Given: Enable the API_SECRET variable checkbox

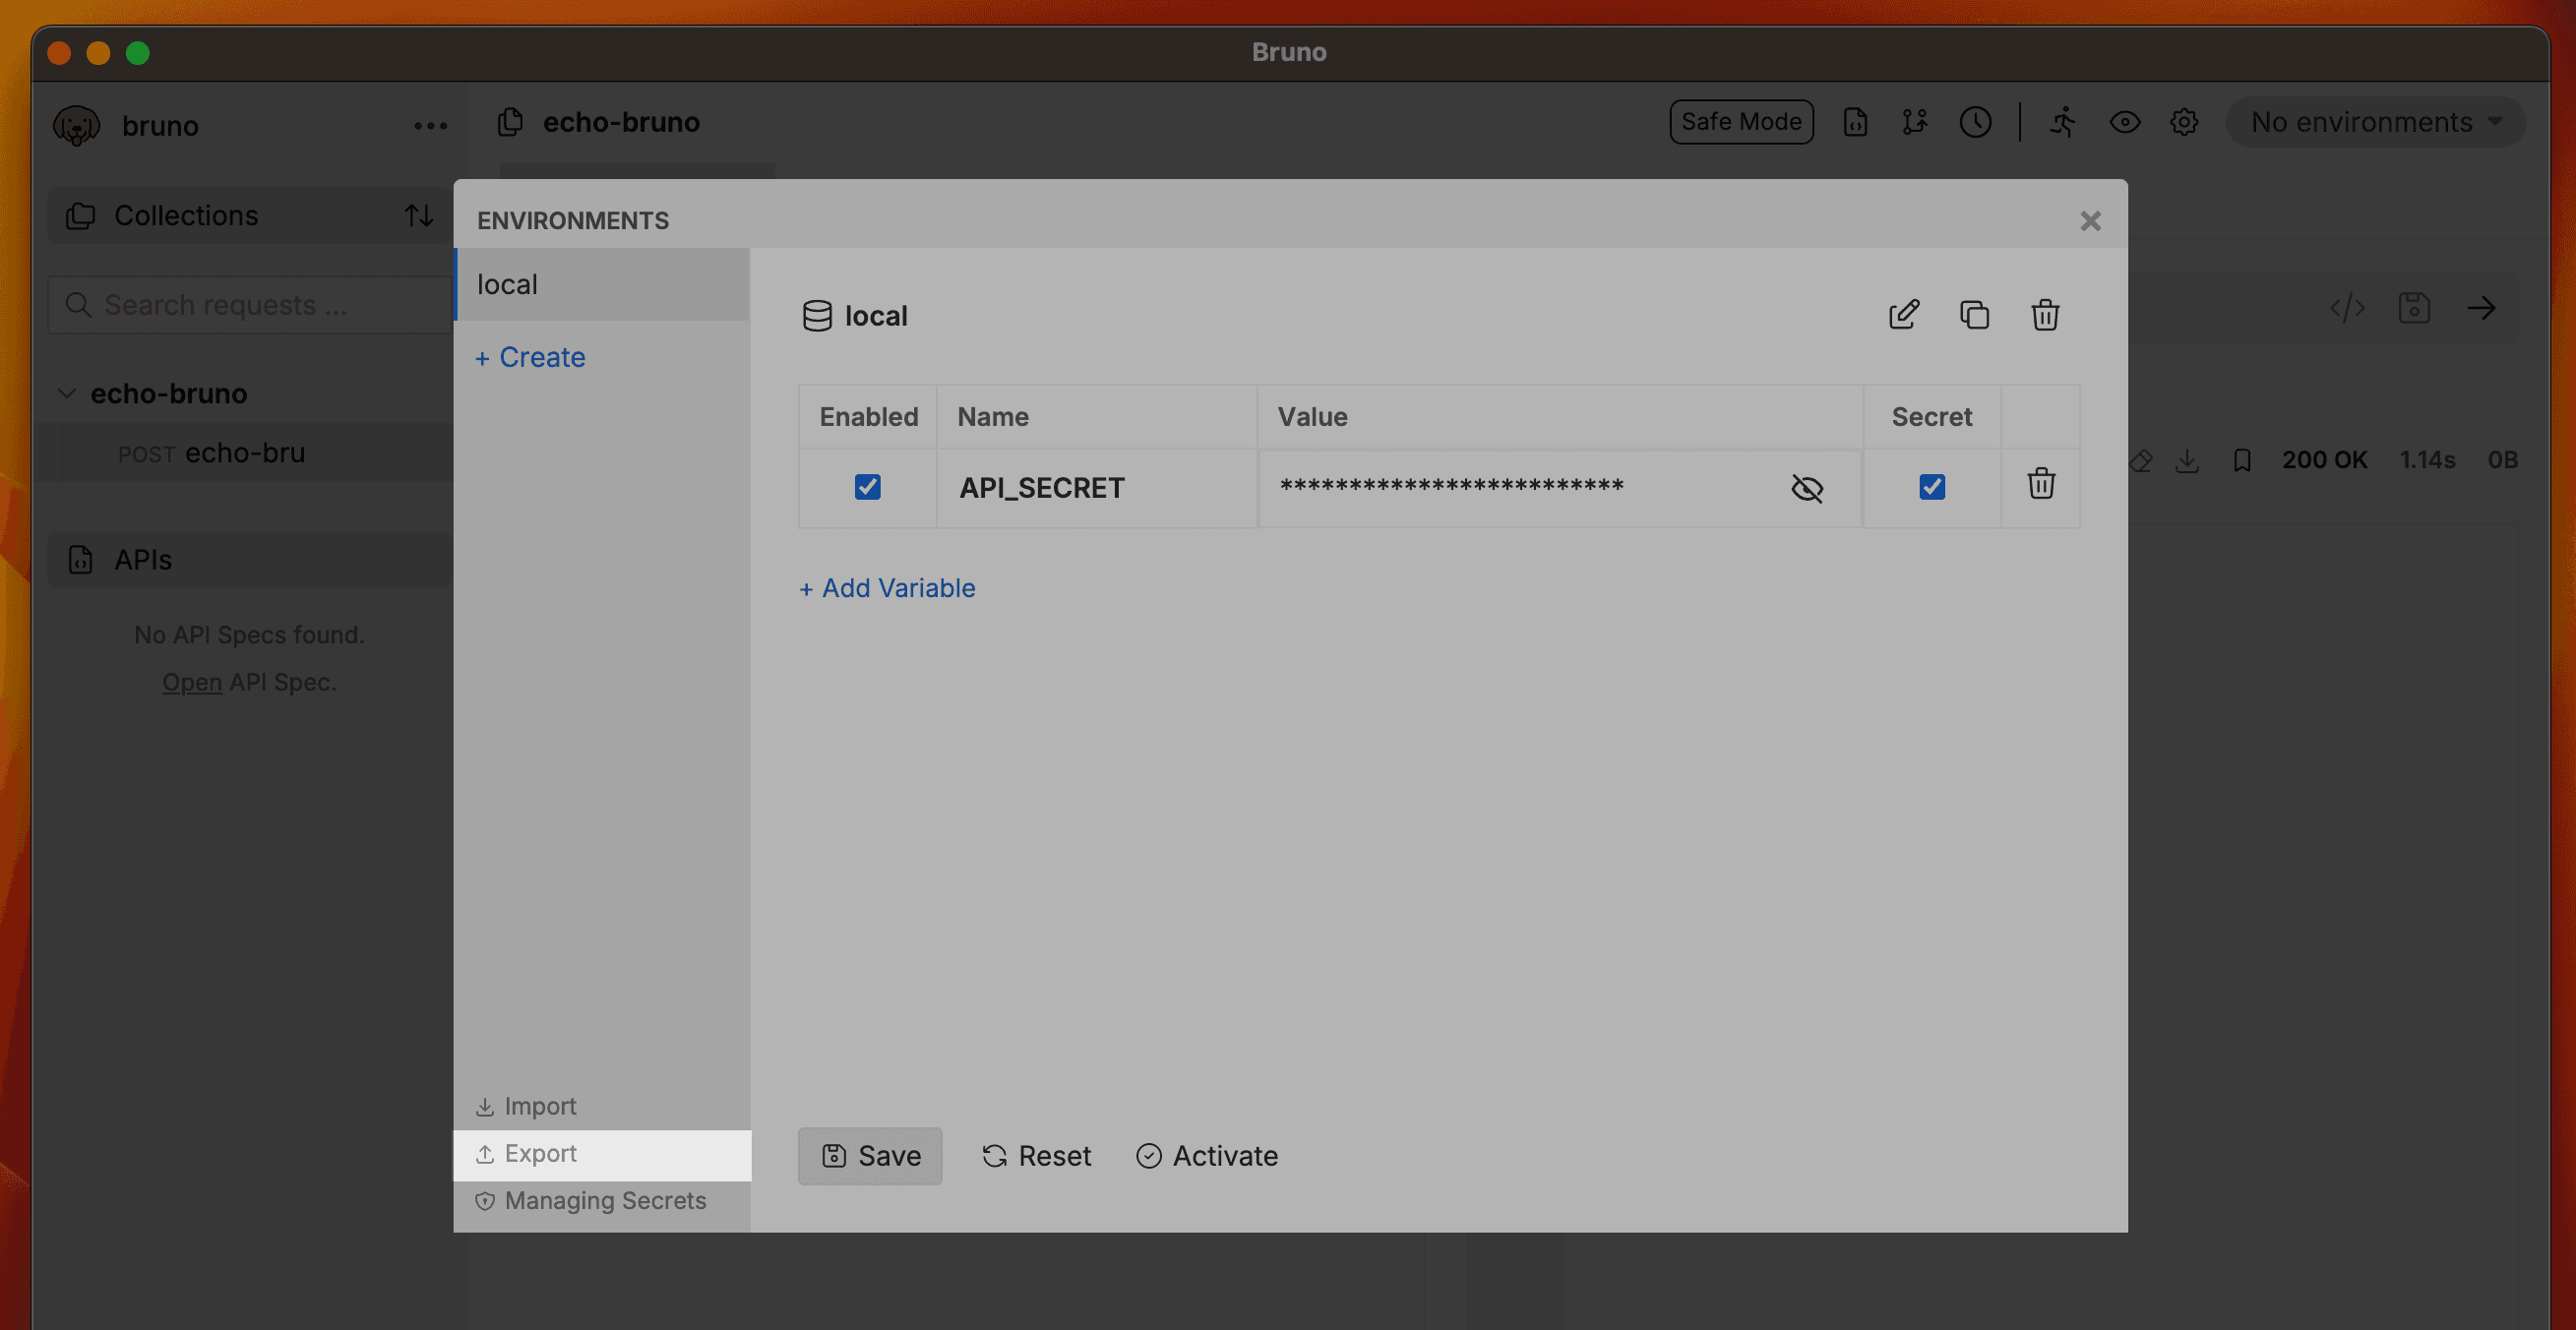Looking at the screenshot, I should click(868, 487).
